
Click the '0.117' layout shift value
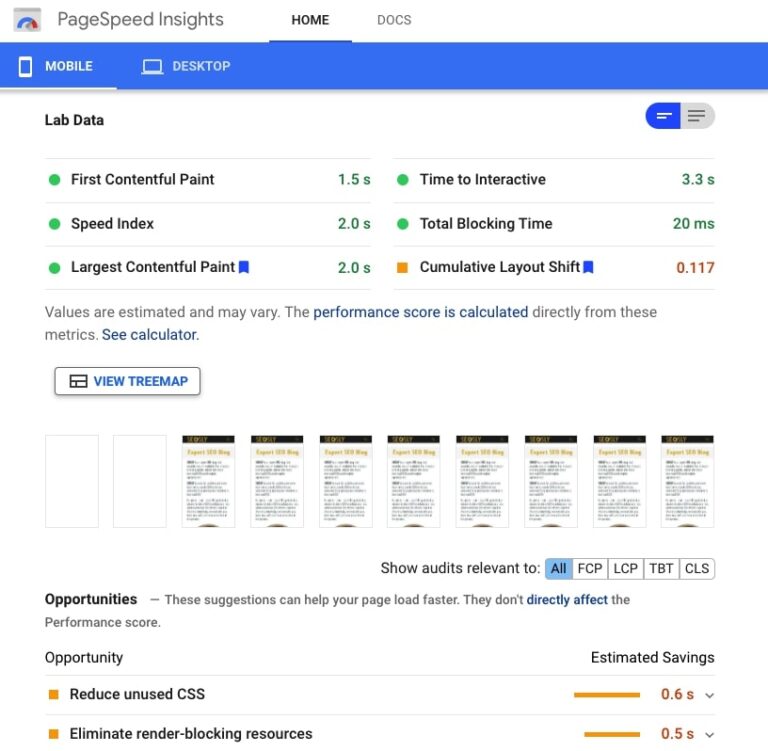(695, 267)
